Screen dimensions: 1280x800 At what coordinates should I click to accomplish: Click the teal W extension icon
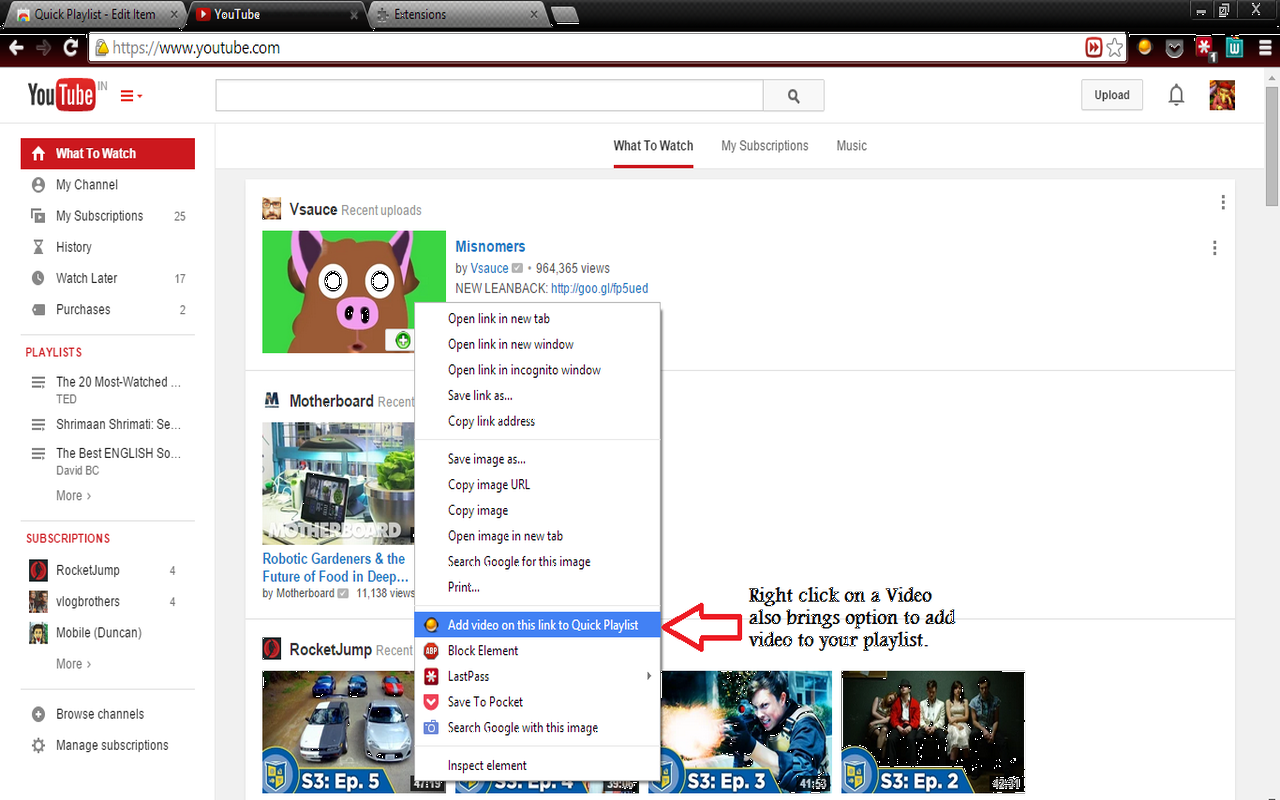click(x=1235, y=47)
